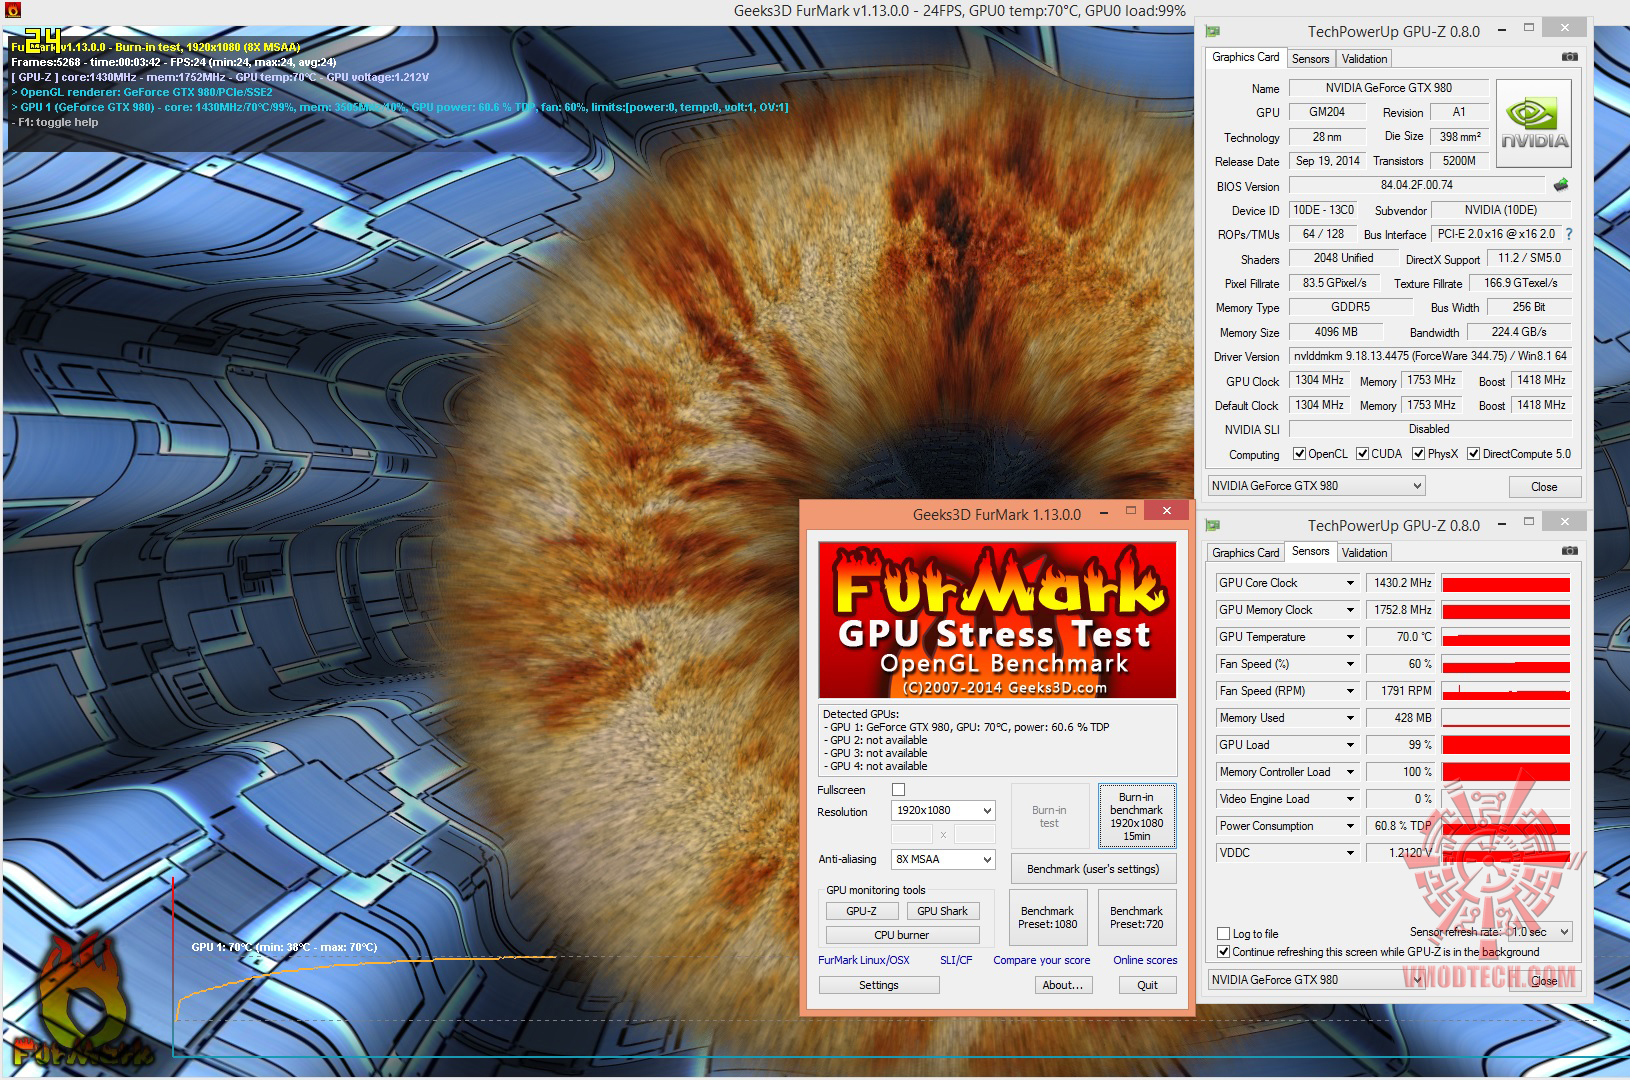Minimize the FurMark 1.13.0.0 dialog
Viewport: 1630px width, 1080px height.
pyautogui.click(x=1104, y=513)
